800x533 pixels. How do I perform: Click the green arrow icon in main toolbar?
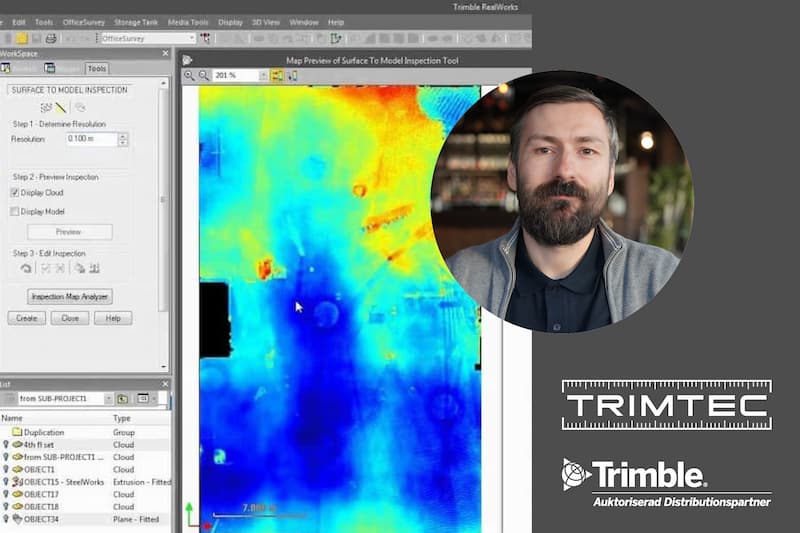[335, 38]
